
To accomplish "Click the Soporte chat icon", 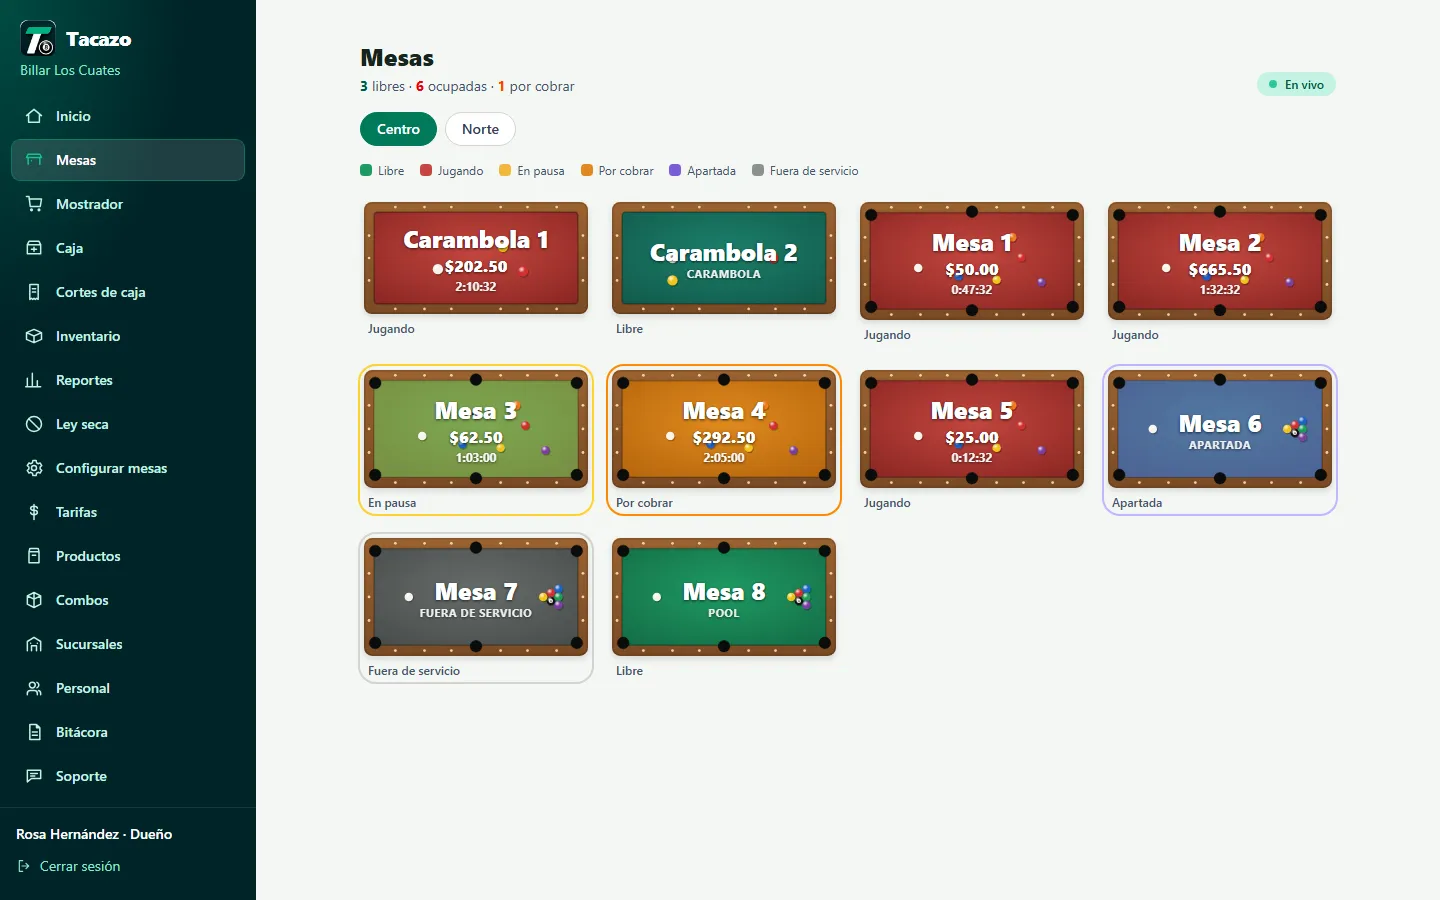I will click(x=34, y=776).
